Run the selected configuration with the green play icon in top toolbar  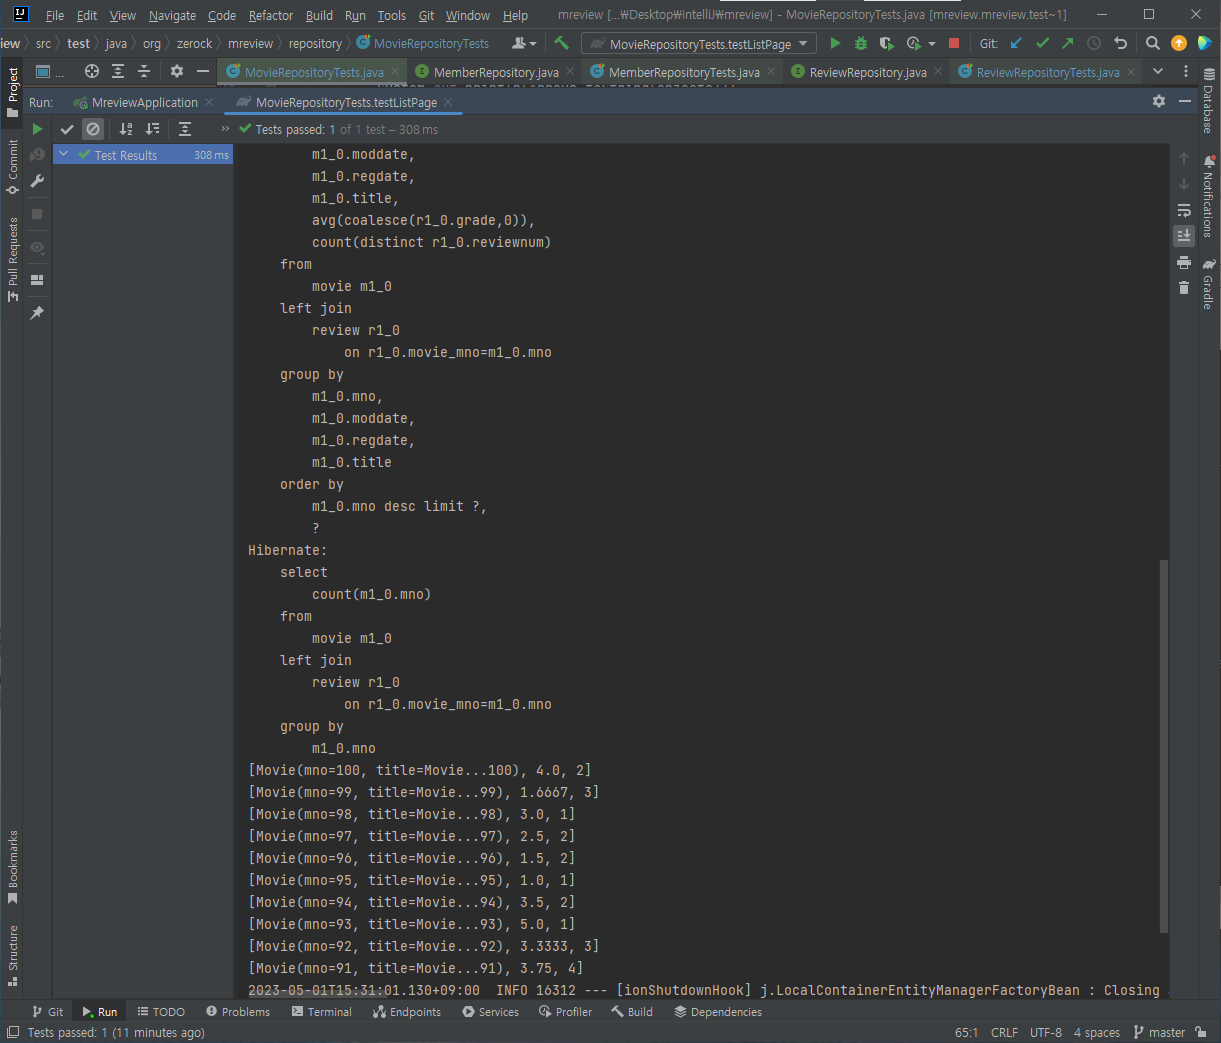(835, 43)
